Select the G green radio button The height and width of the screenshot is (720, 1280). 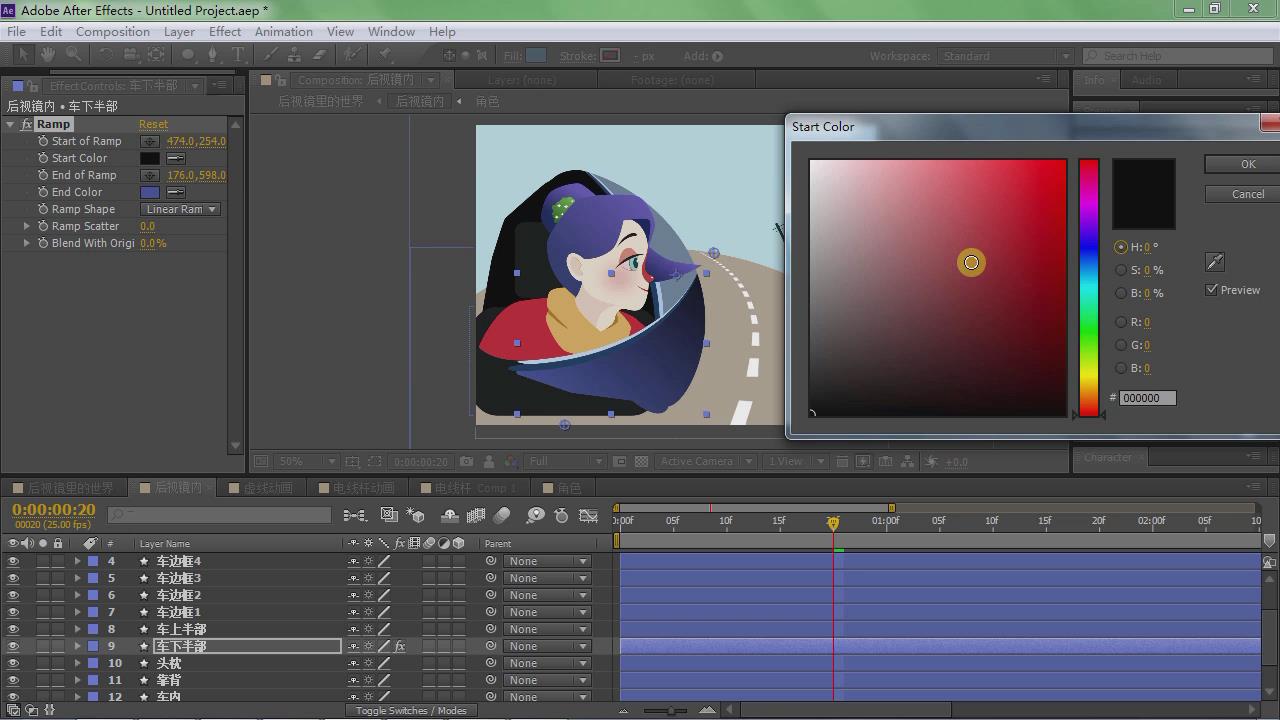[x=1121, y=345]
